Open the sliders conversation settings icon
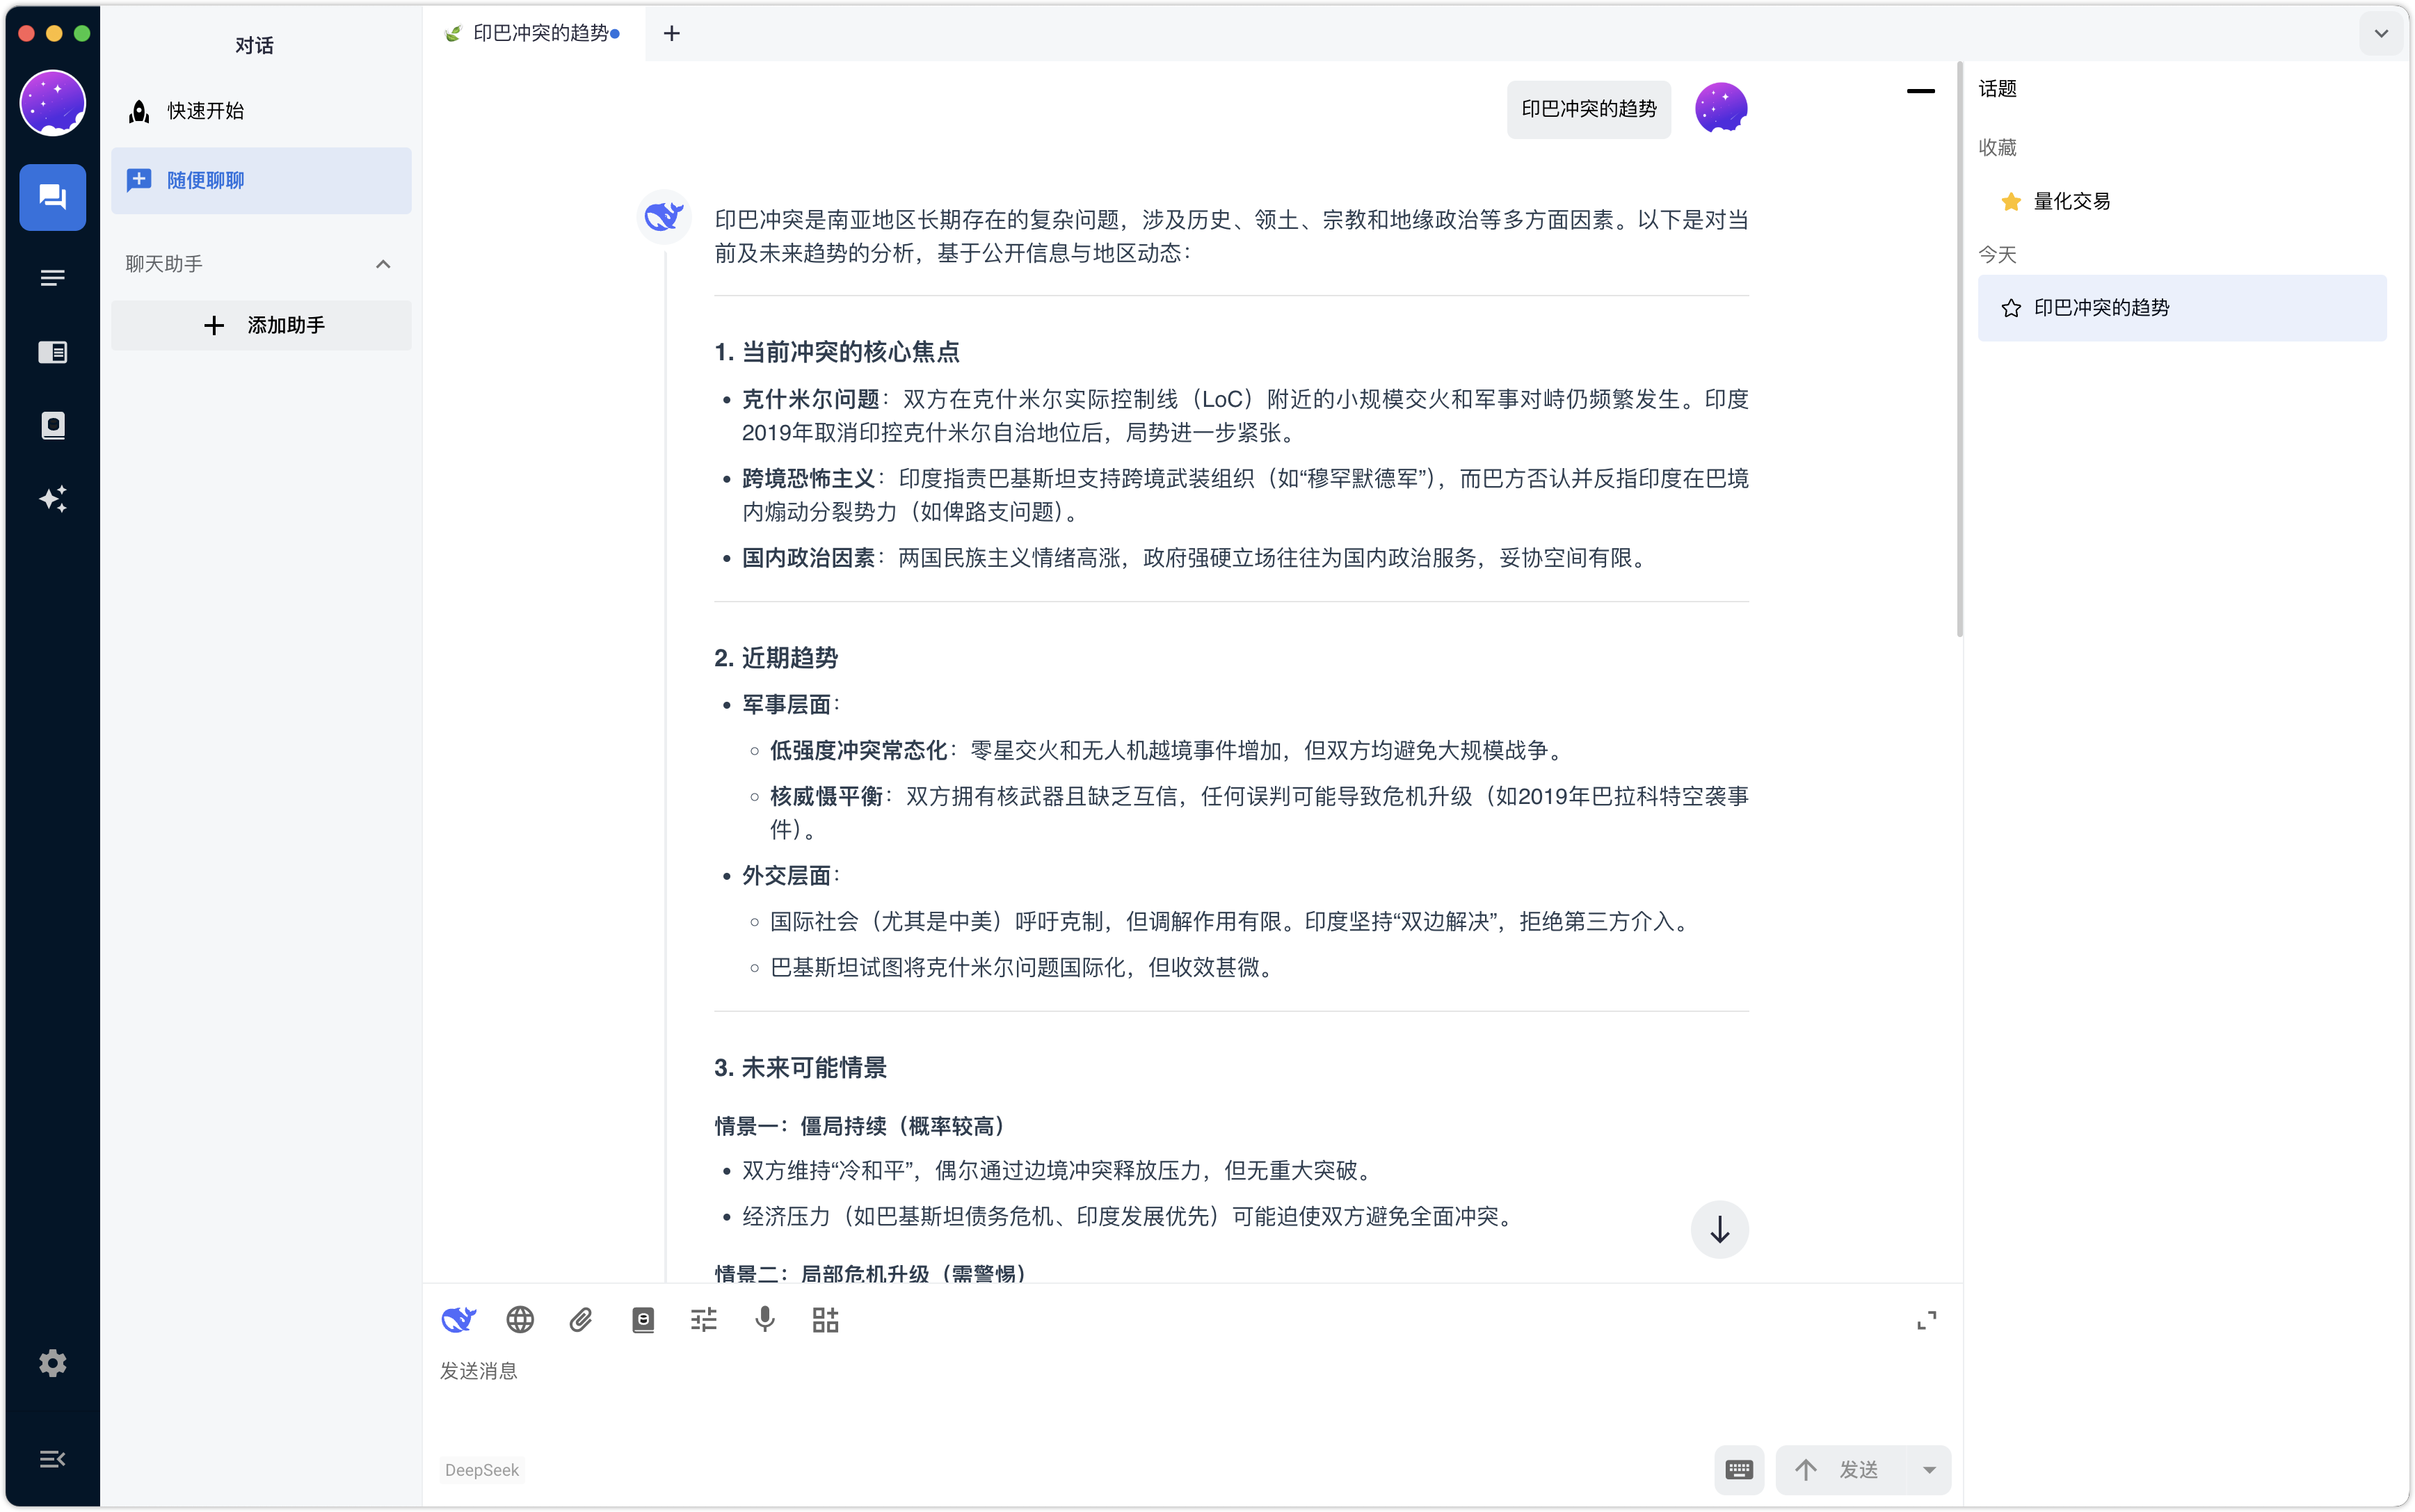This screenshot has width=2415, height=1512. (704, 1320)
